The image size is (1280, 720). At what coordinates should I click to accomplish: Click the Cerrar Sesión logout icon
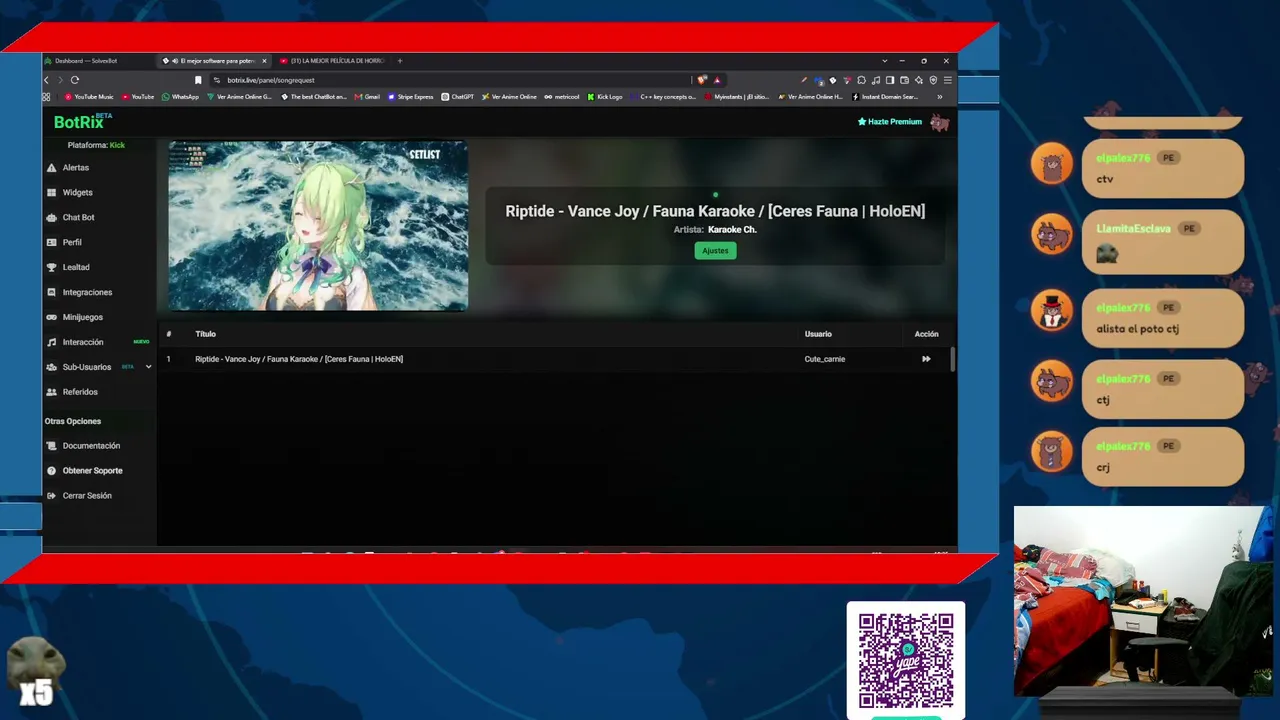coord(52,496)
